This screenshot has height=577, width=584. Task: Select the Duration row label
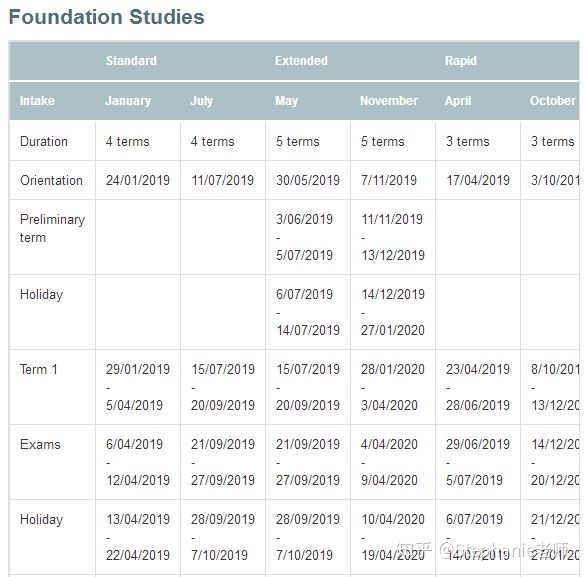pyautogui.click(x=44, y=142)
